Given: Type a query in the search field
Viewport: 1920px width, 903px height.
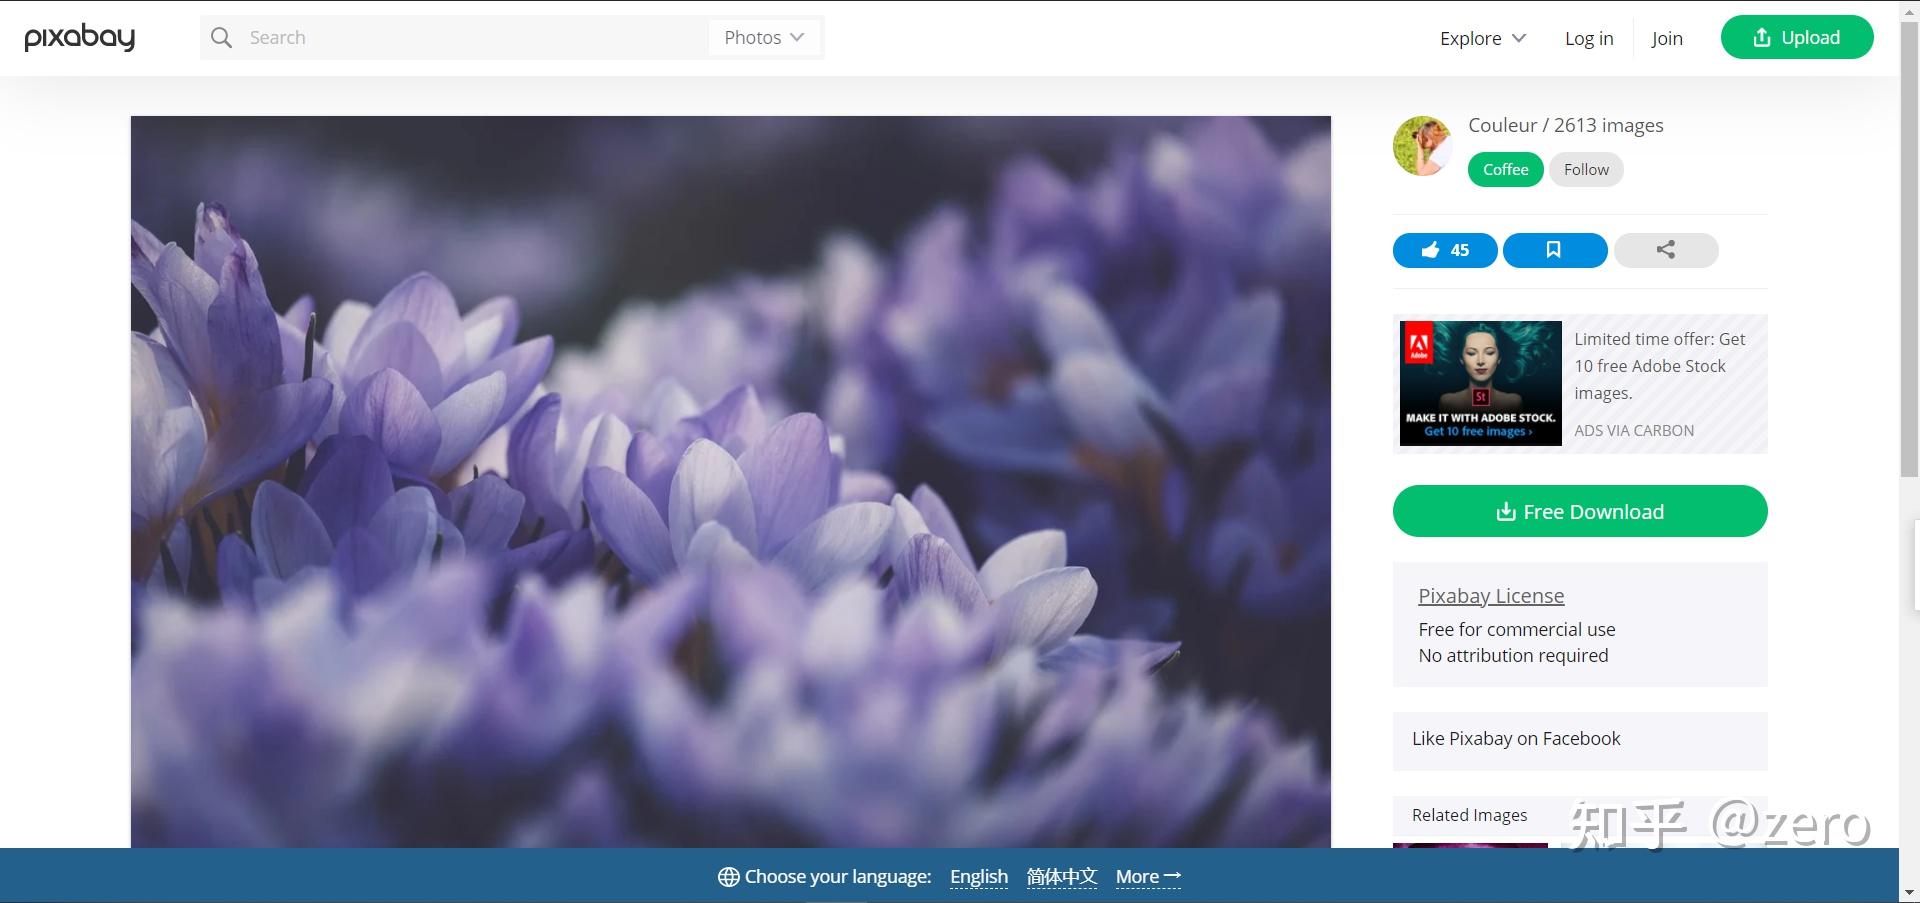Looking at the screenshot, I should (x=450, y=37).
